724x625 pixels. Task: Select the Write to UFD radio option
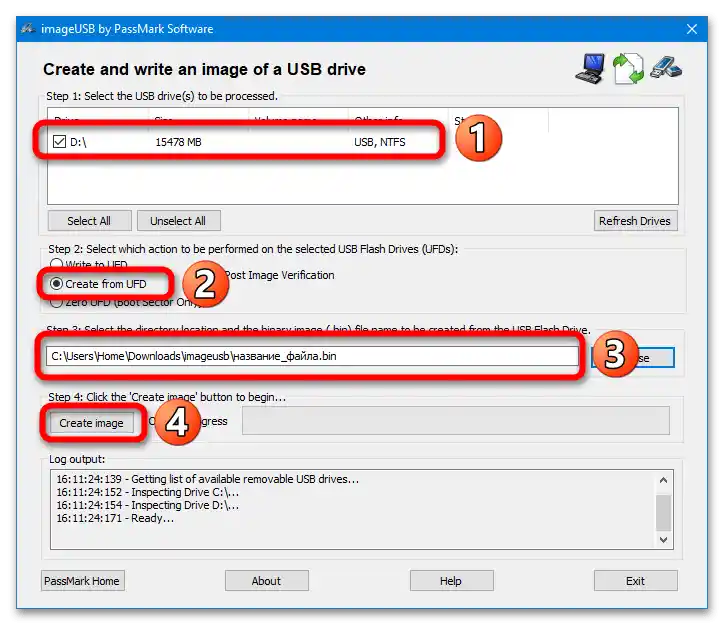tap(56, 264)
